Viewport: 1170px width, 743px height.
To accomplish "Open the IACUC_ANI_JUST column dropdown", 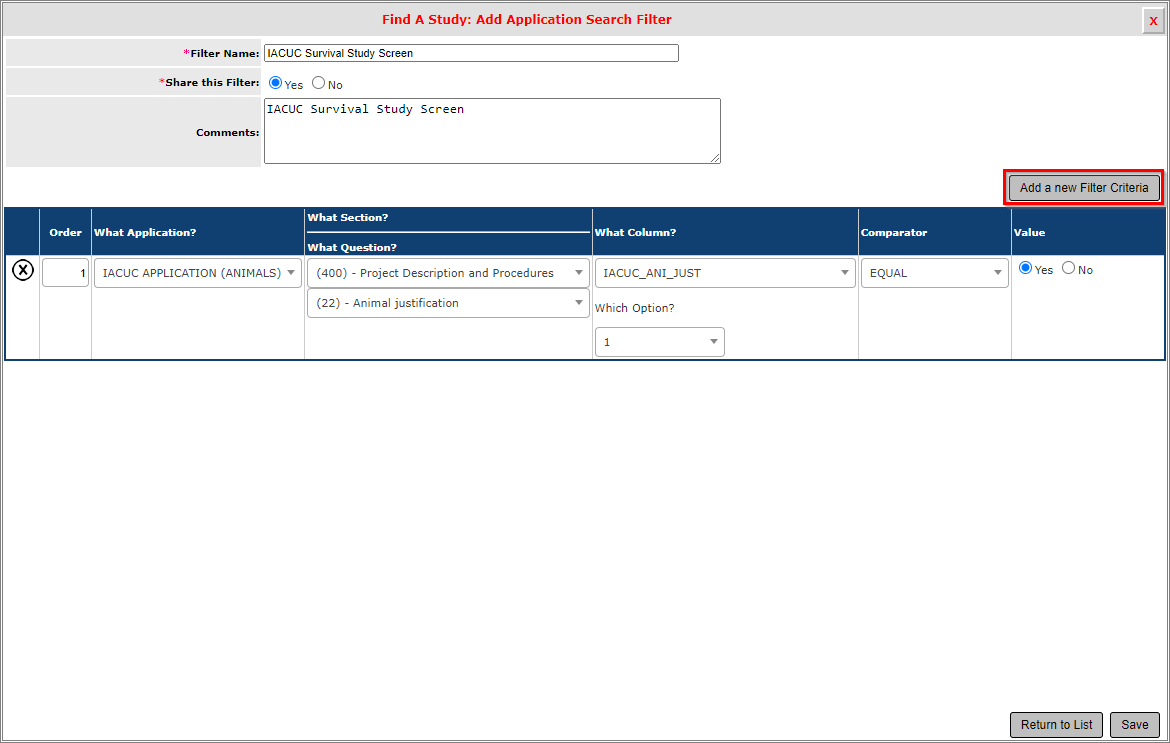I will [725, 273].
